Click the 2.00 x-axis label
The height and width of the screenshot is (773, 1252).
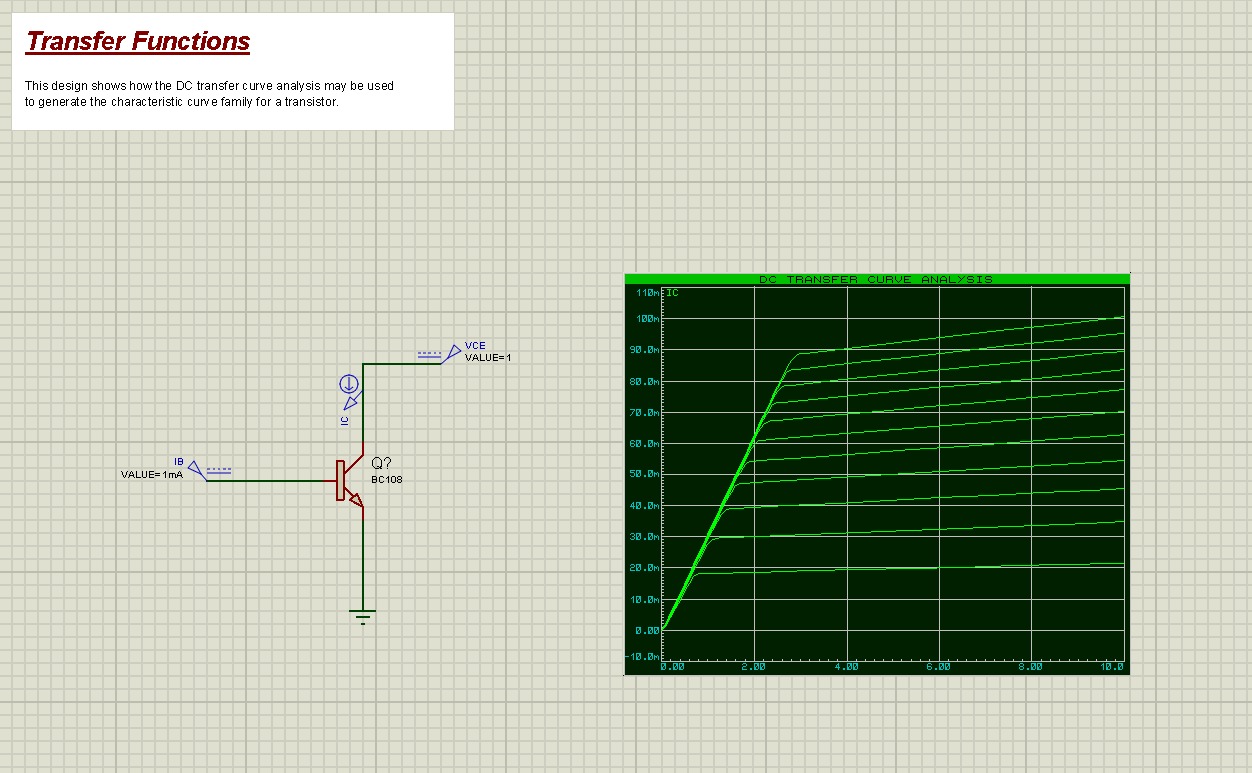[754, 667]
